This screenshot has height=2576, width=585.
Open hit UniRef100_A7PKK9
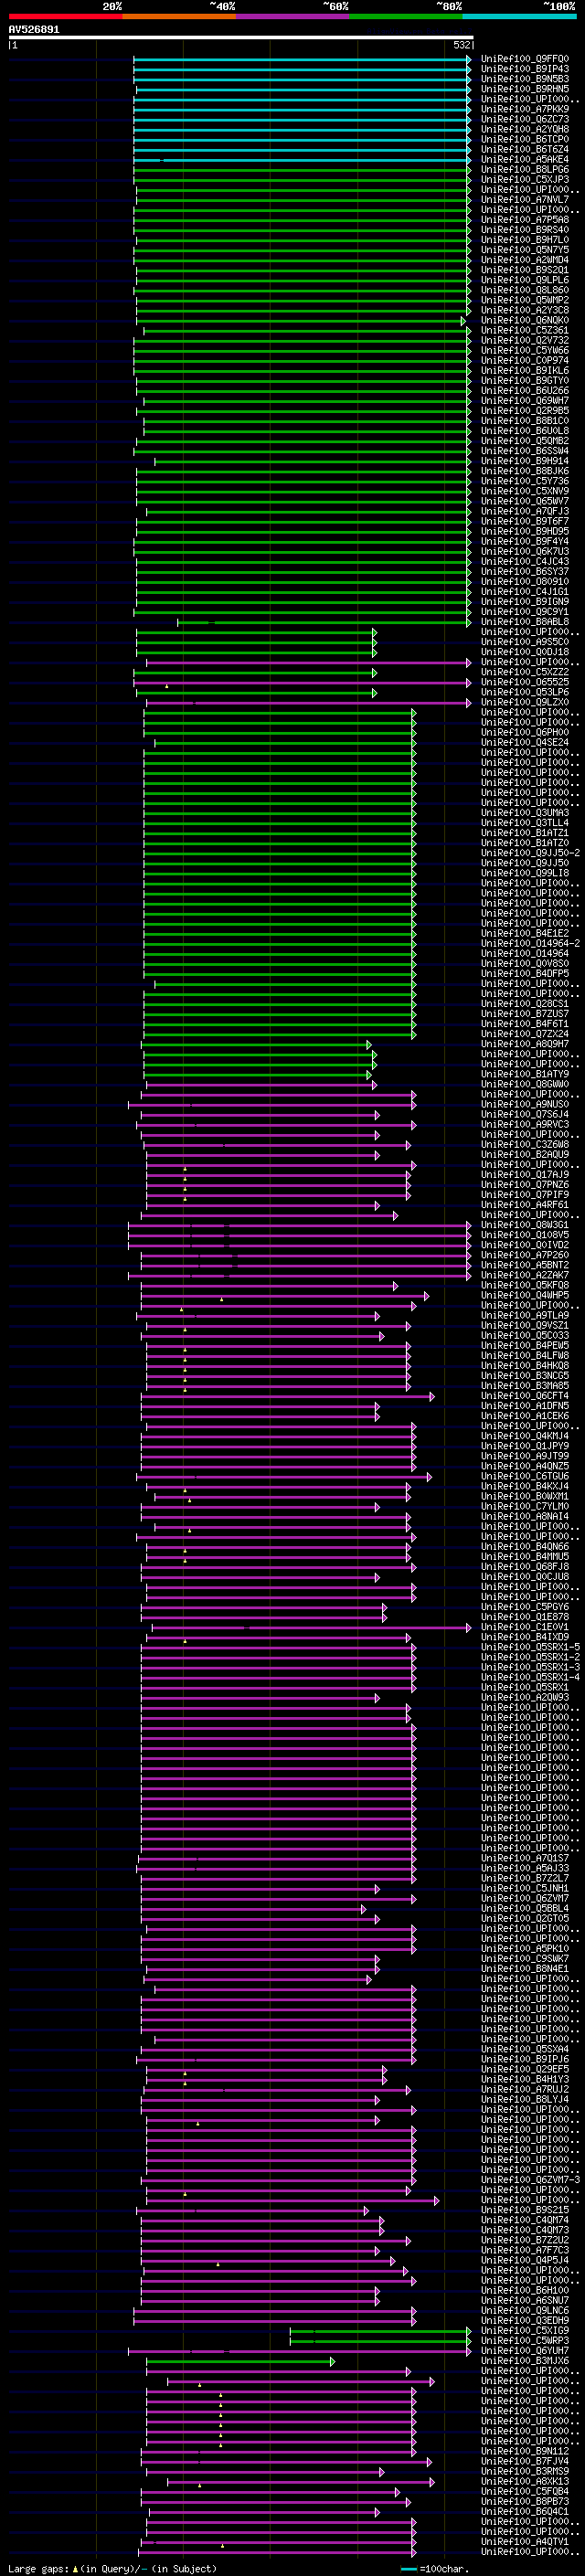pyautogui.click(x=525, y=109)
